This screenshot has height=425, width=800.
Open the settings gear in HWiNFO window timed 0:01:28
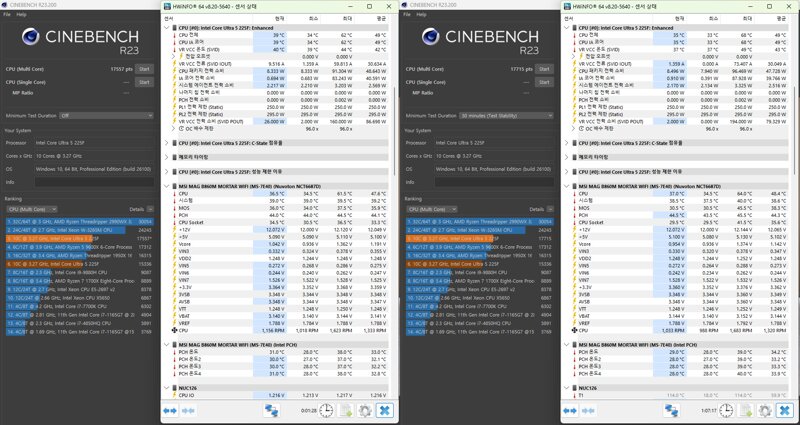[x=364, y=410]
